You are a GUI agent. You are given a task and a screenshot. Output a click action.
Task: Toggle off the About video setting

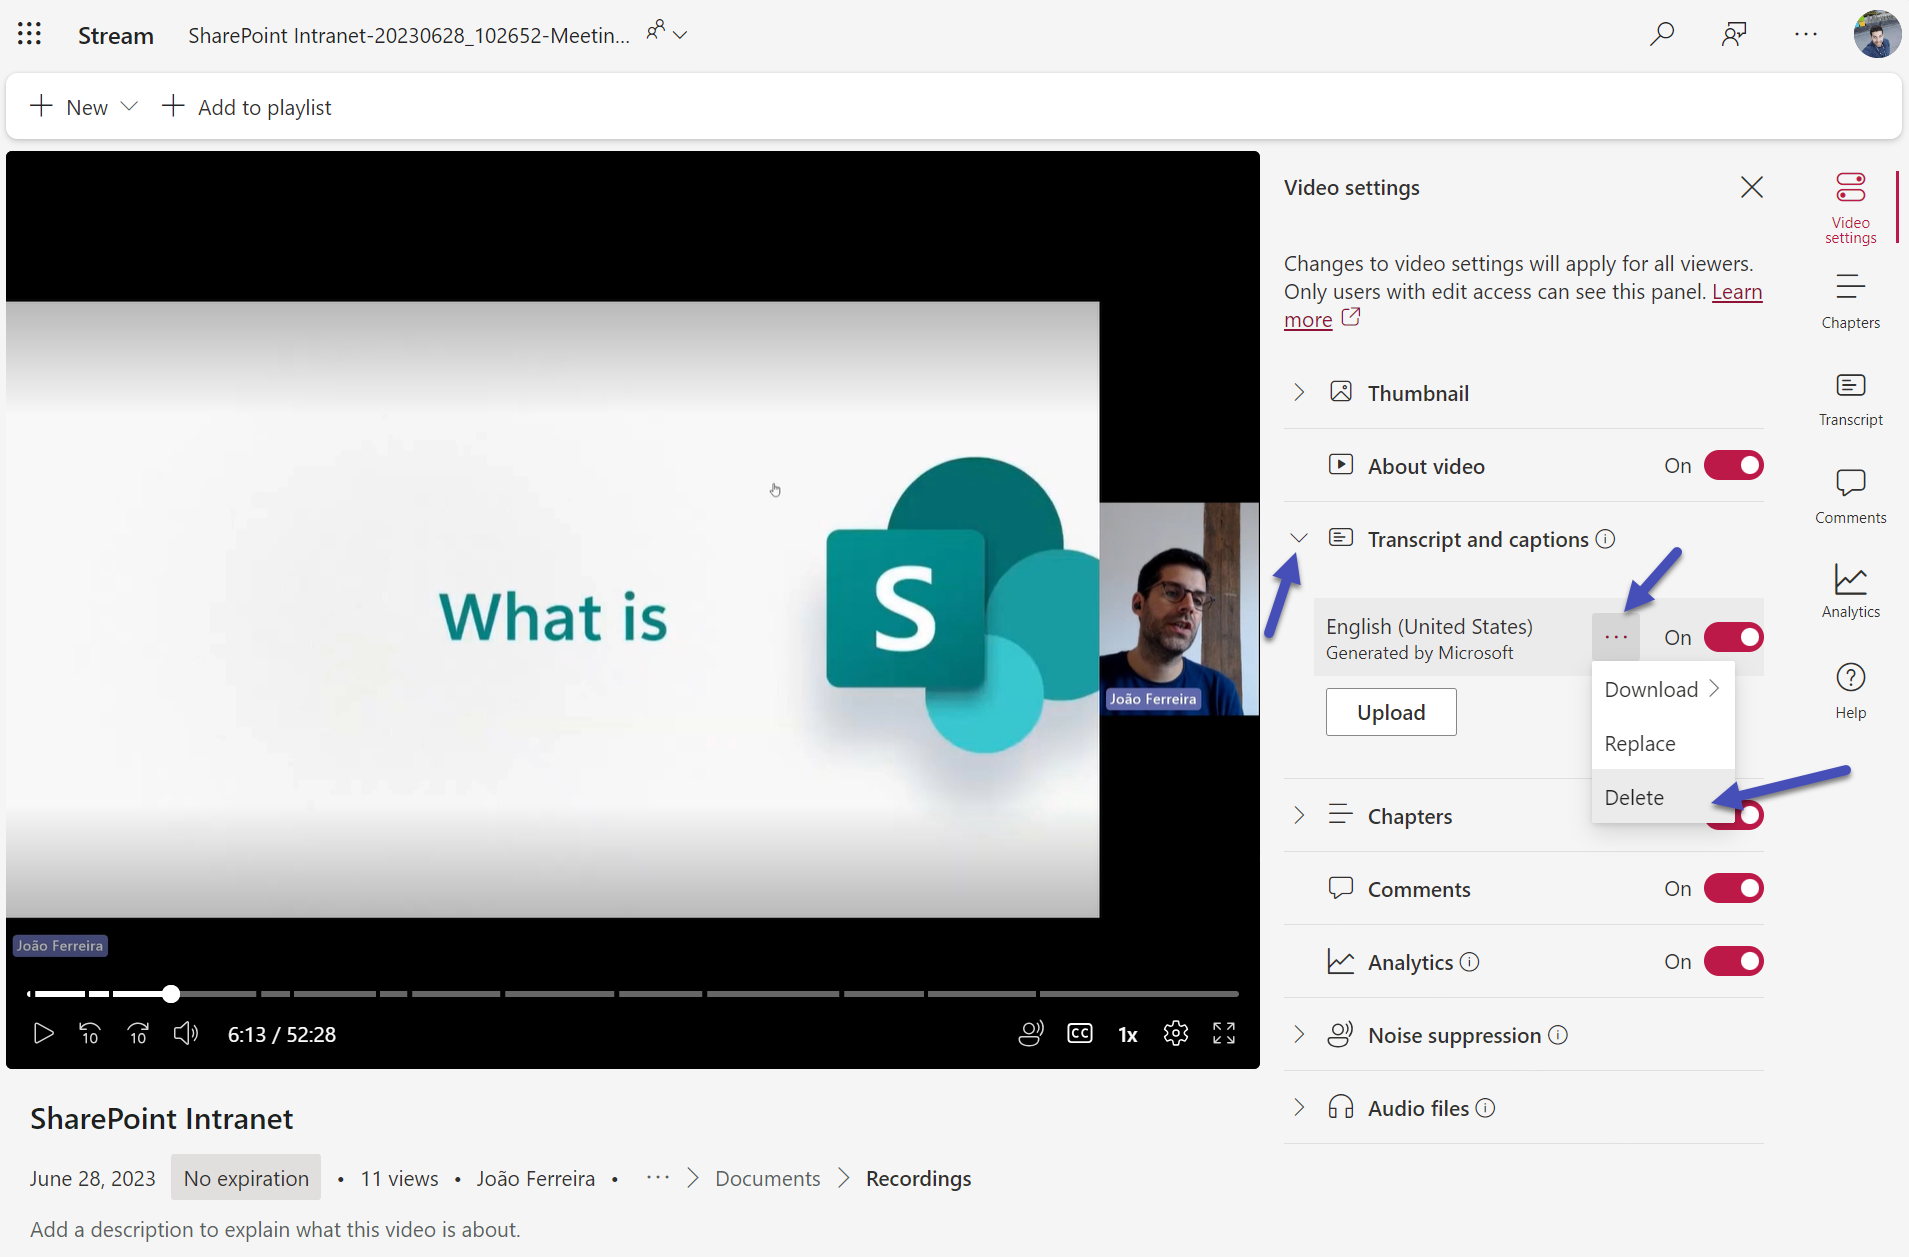1732,465
